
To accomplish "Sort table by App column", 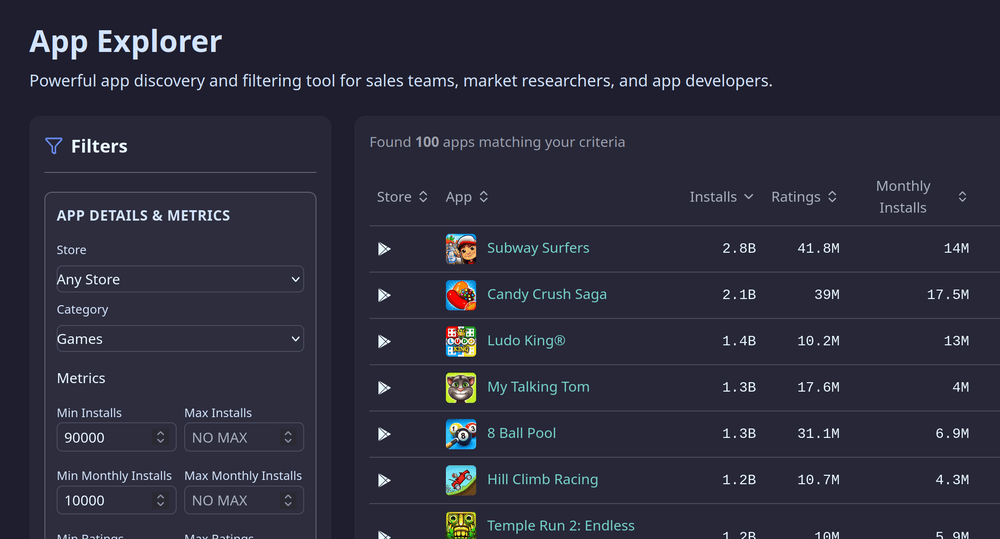I will click(x=467, y=197).
